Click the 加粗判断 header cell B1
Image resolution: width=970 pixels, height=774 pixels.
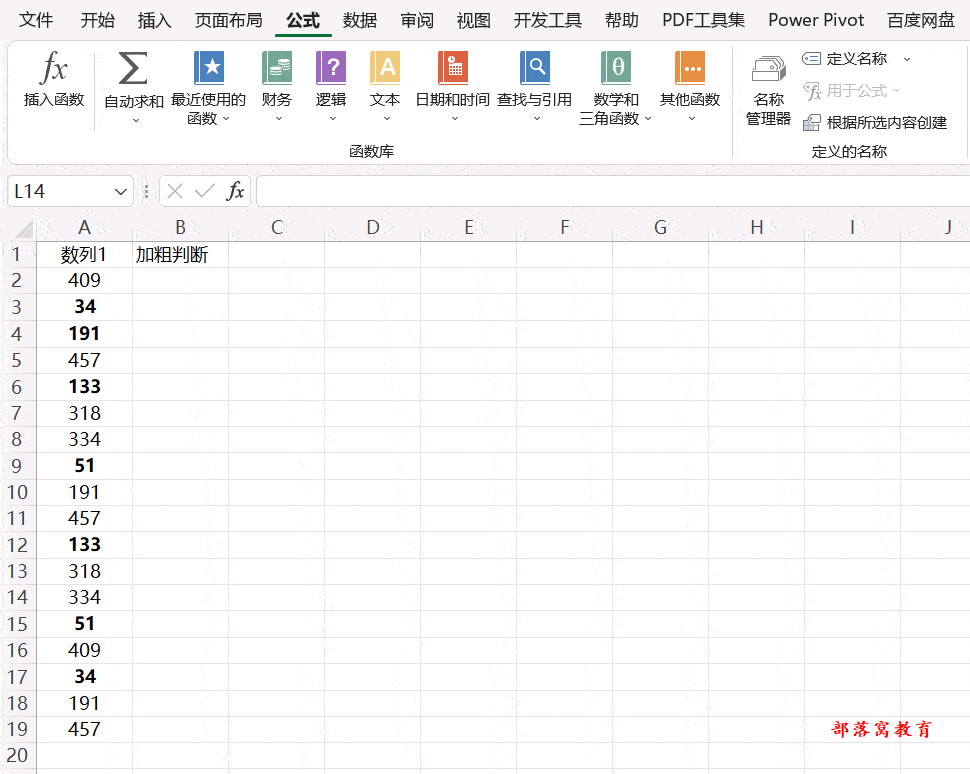(x=179, y=254)
